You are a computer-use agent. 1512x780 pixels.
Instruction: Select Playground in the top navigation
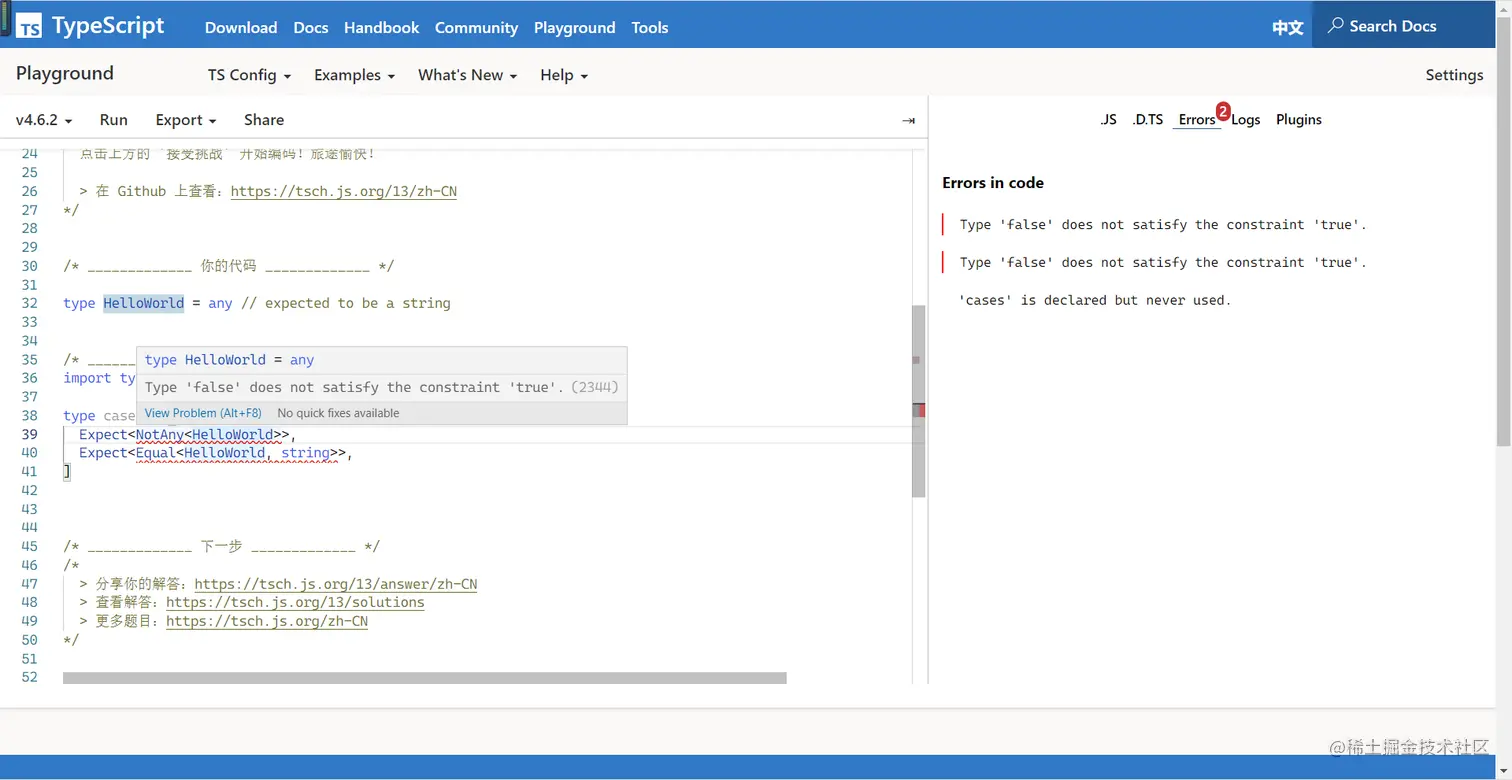575,27
